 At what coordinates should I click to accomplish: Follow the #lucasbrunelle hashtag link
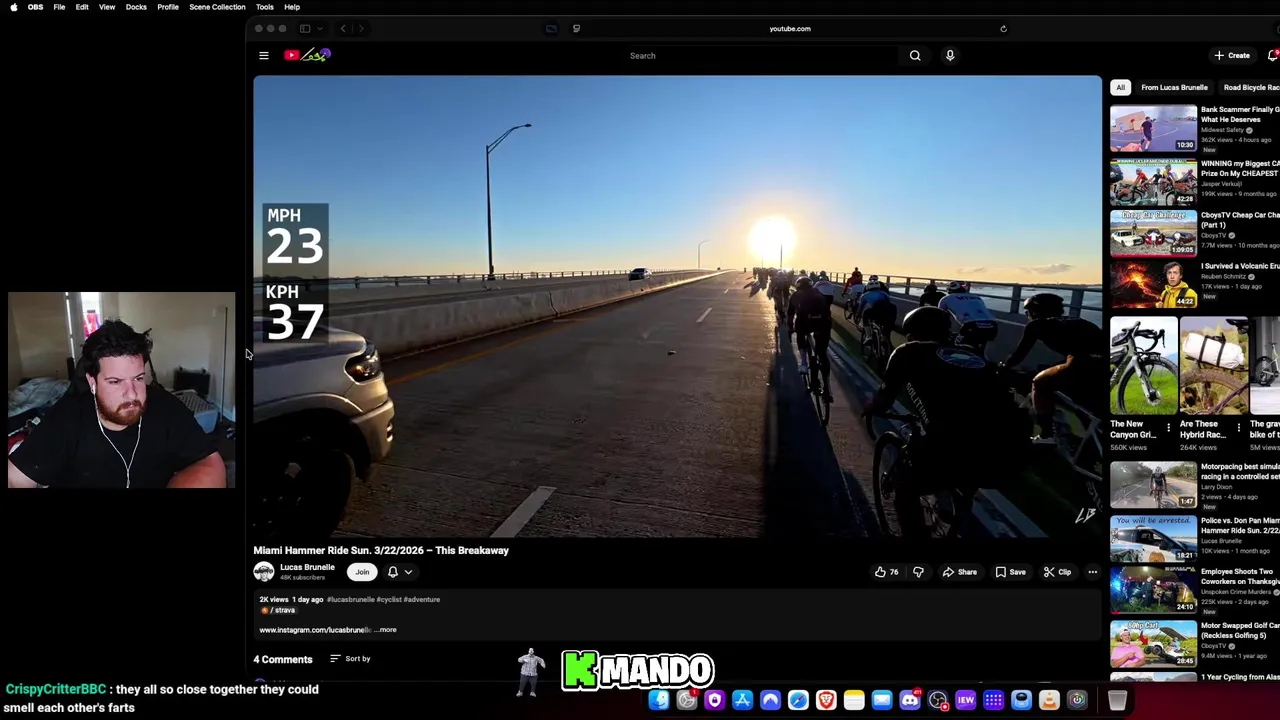[x=350, y=599]
